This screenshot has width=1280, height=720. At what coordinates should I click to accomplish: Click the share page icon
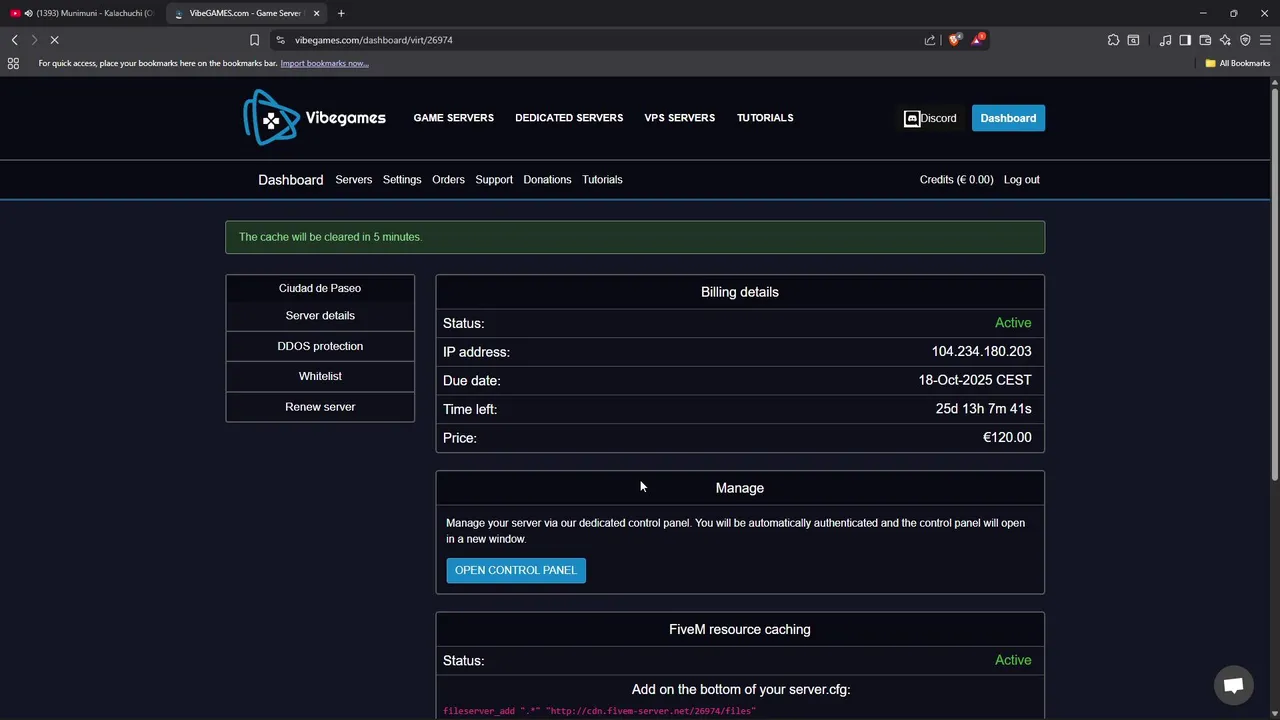point(930,40)
